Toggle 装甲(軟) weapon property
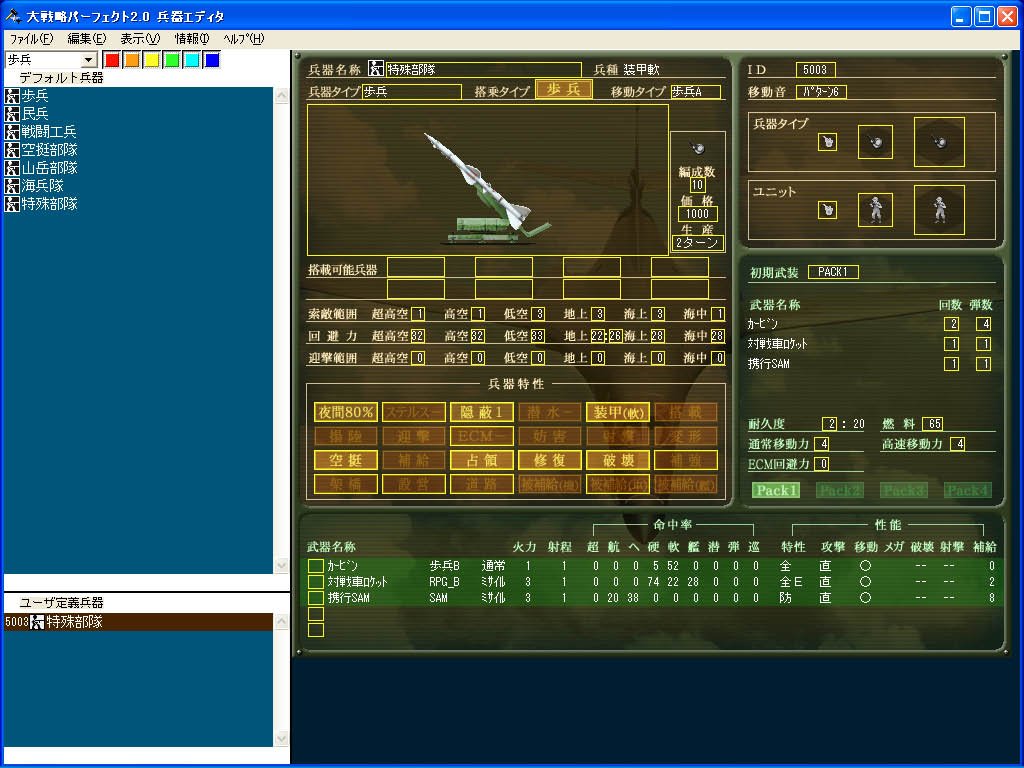This screenshot has width=1024, height=768. (x=617, y=412)
